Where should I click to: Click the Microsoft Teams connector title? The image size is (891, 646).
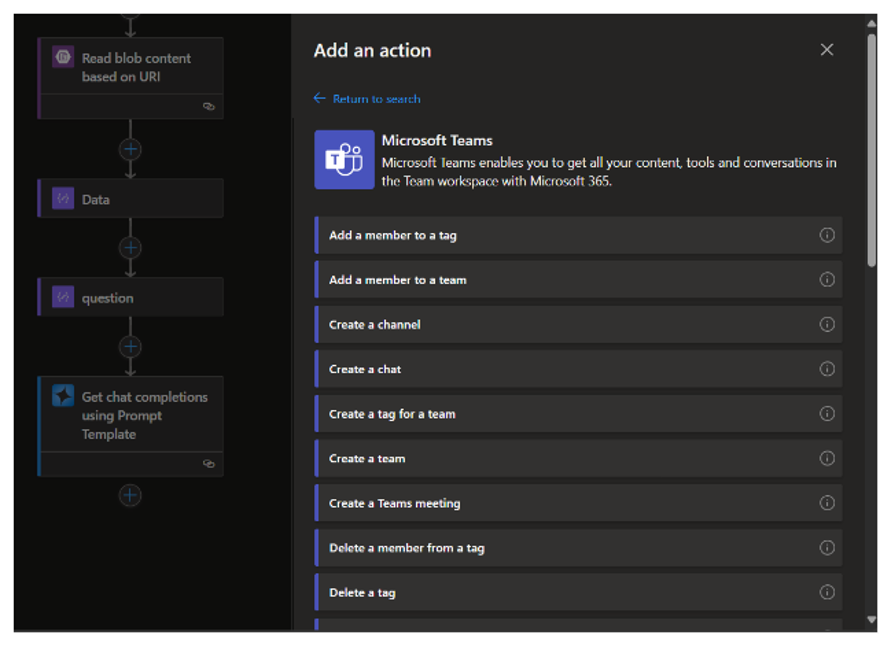pos(437,140)
